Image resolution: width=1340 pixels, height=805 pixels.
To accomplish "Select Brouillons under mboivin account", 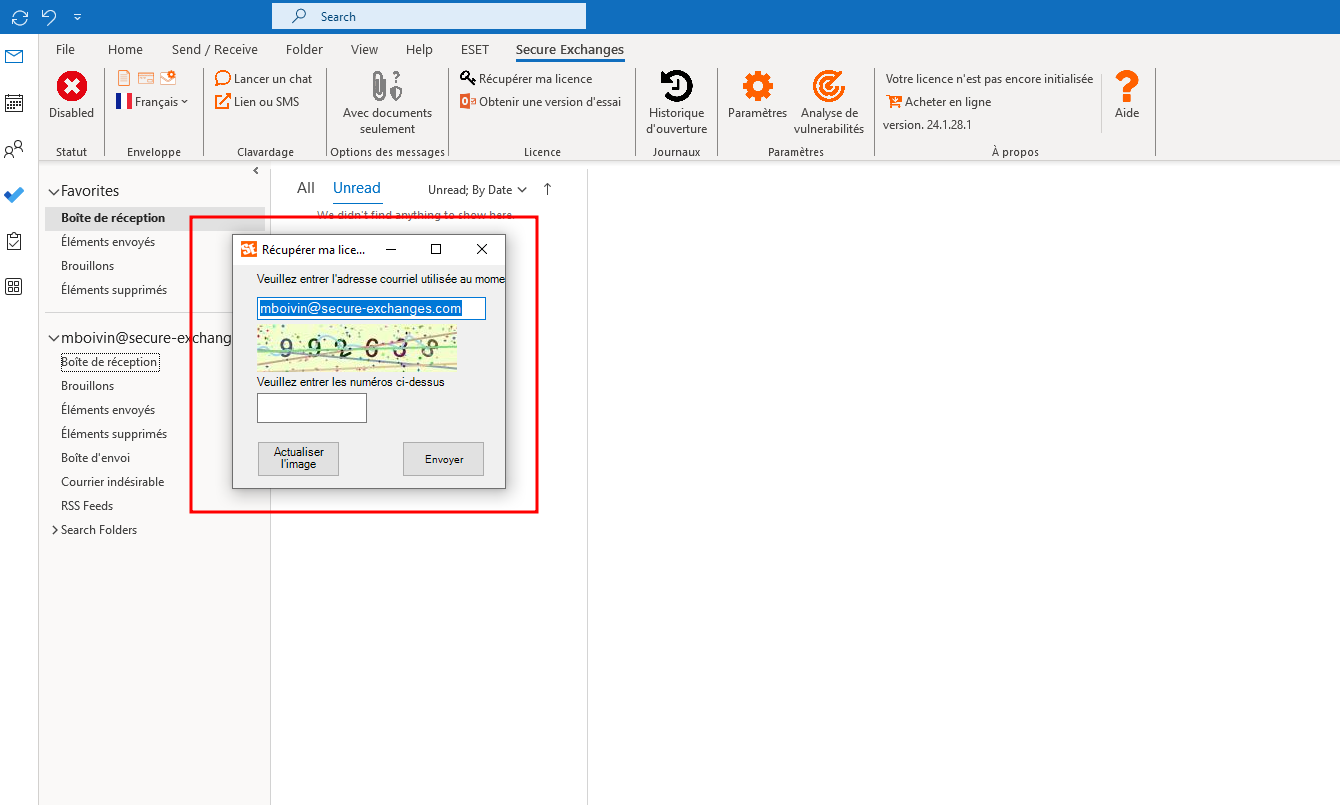I will [88, 386].
